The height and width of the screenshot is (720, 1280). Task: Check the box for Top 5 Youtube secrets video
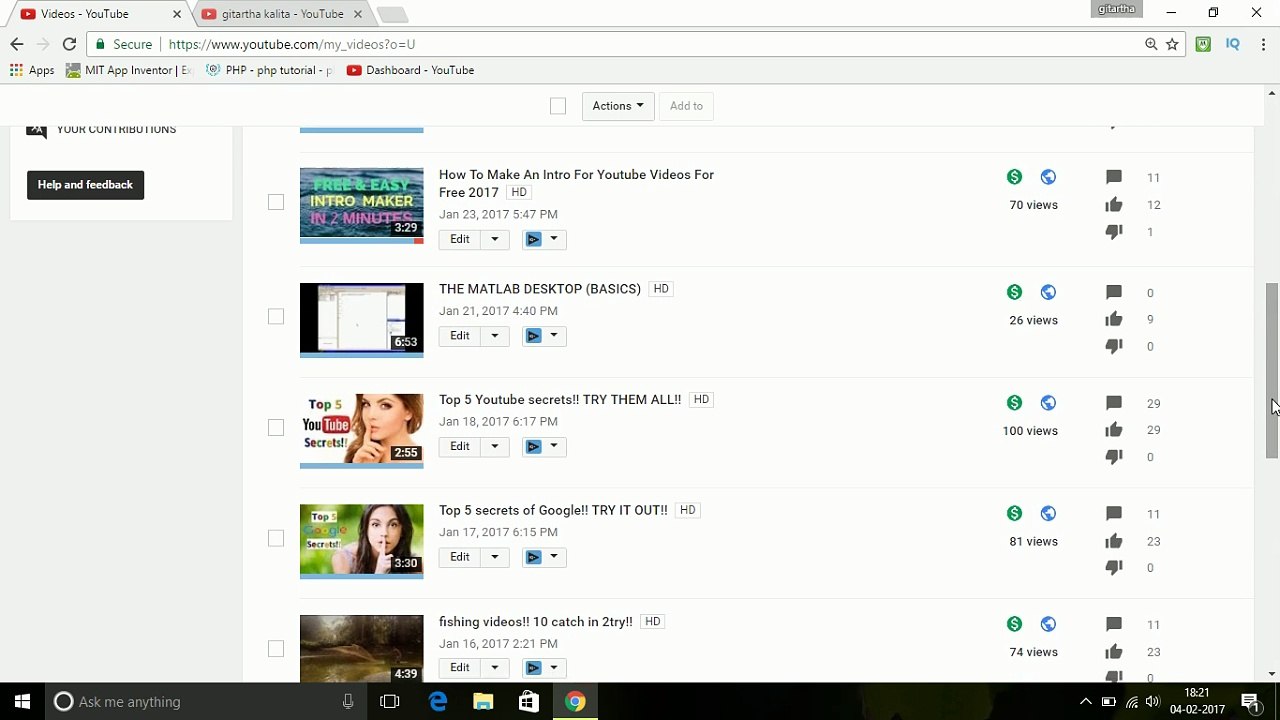tap(276, 428)
